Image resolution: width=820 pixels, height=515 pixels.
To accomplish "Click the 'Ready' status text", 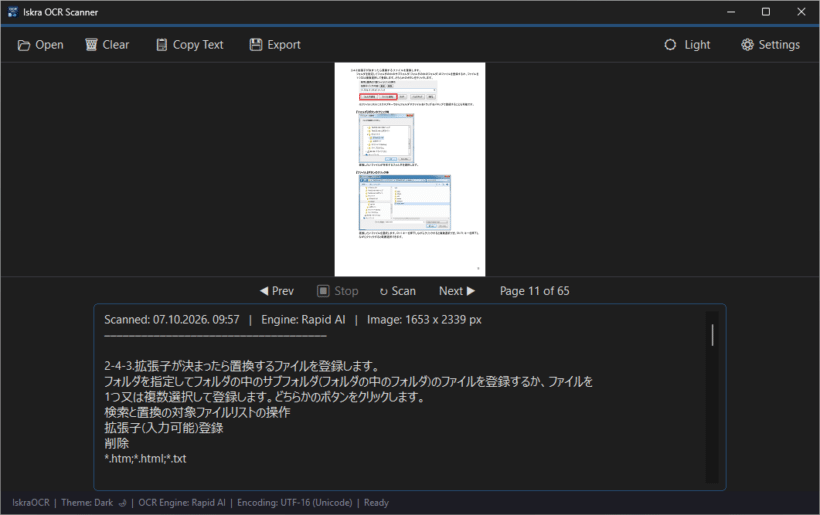I will click(377, 502).
